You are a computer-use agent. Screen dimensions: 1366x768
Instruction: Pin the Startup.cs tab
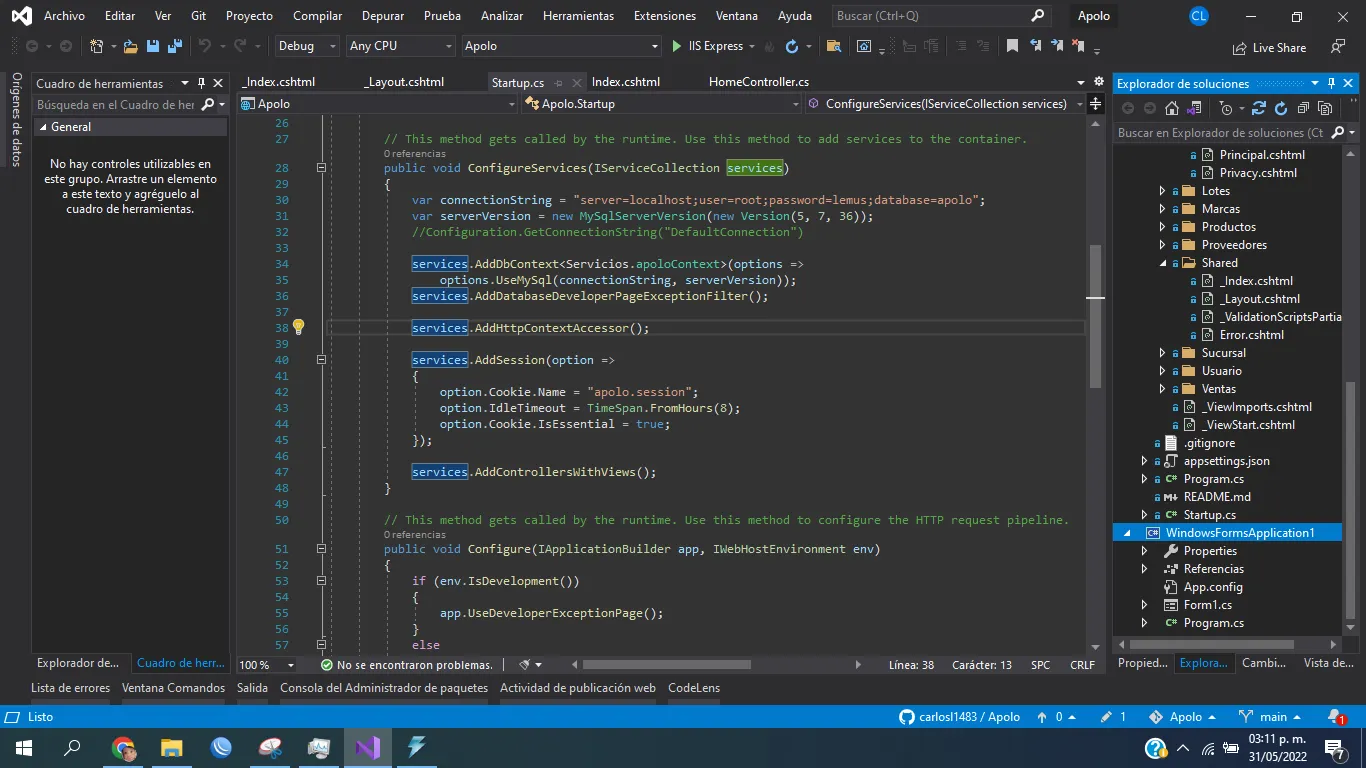point(559,83)
